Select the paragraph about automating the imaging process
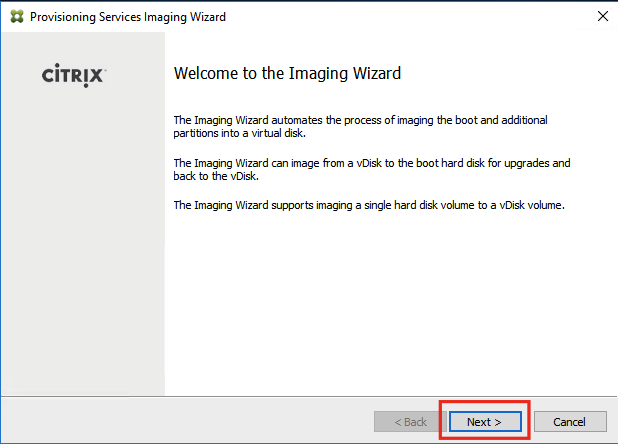 coord(360,126)
